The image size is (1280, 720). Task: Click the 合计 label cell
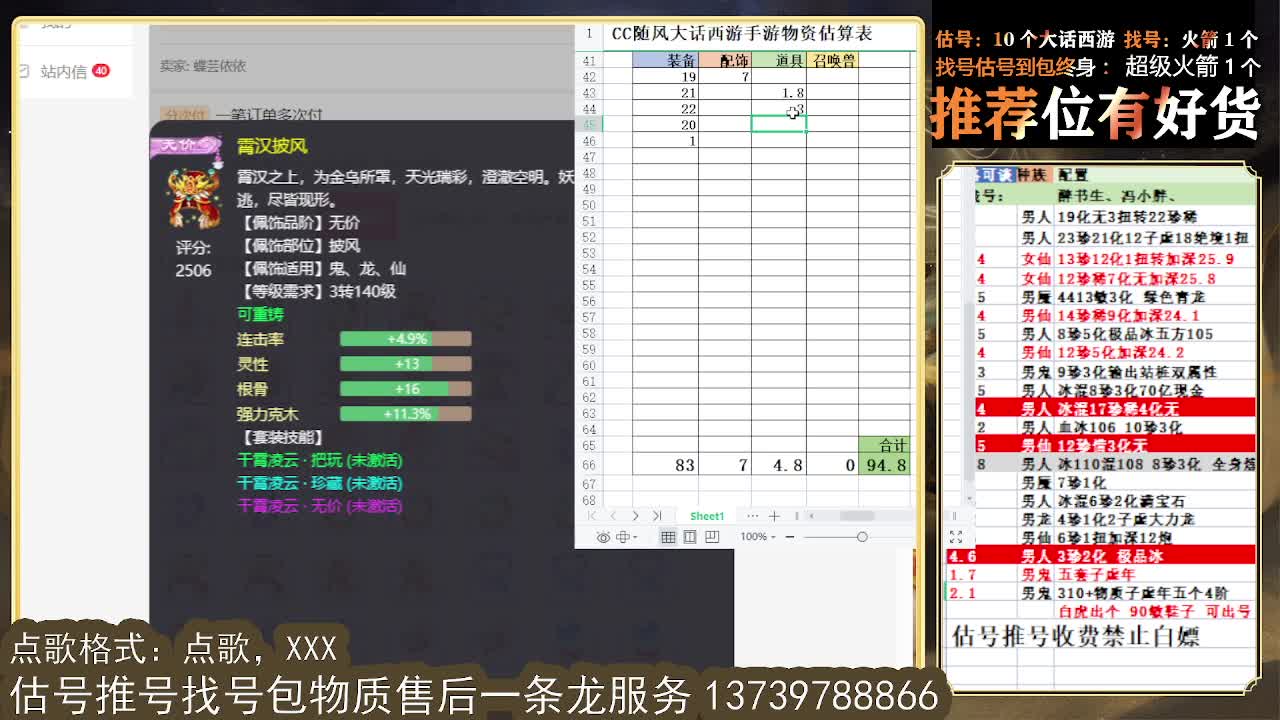[x=884, y=445]
